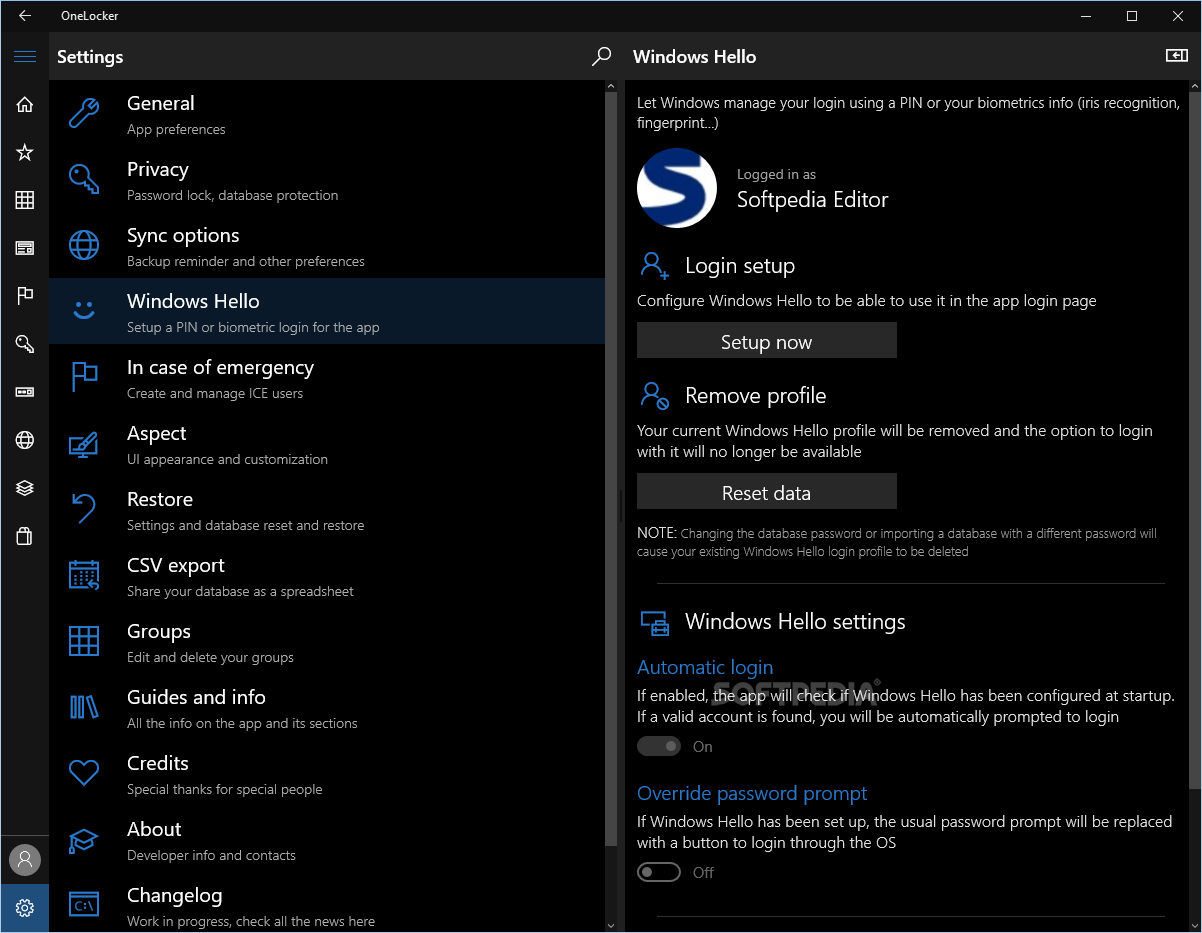This screenshot has height=933, width=1202.
Task: Open the About page
Action: pos(327,839)
